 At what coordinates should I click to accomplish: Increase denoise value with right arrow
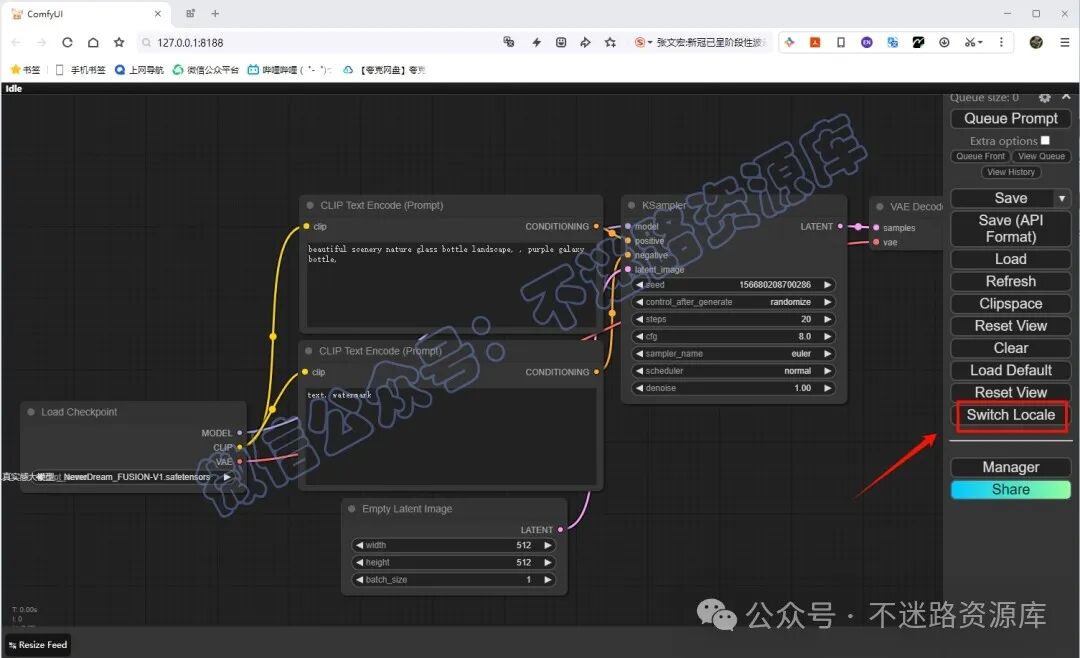[x=827, y=388]
